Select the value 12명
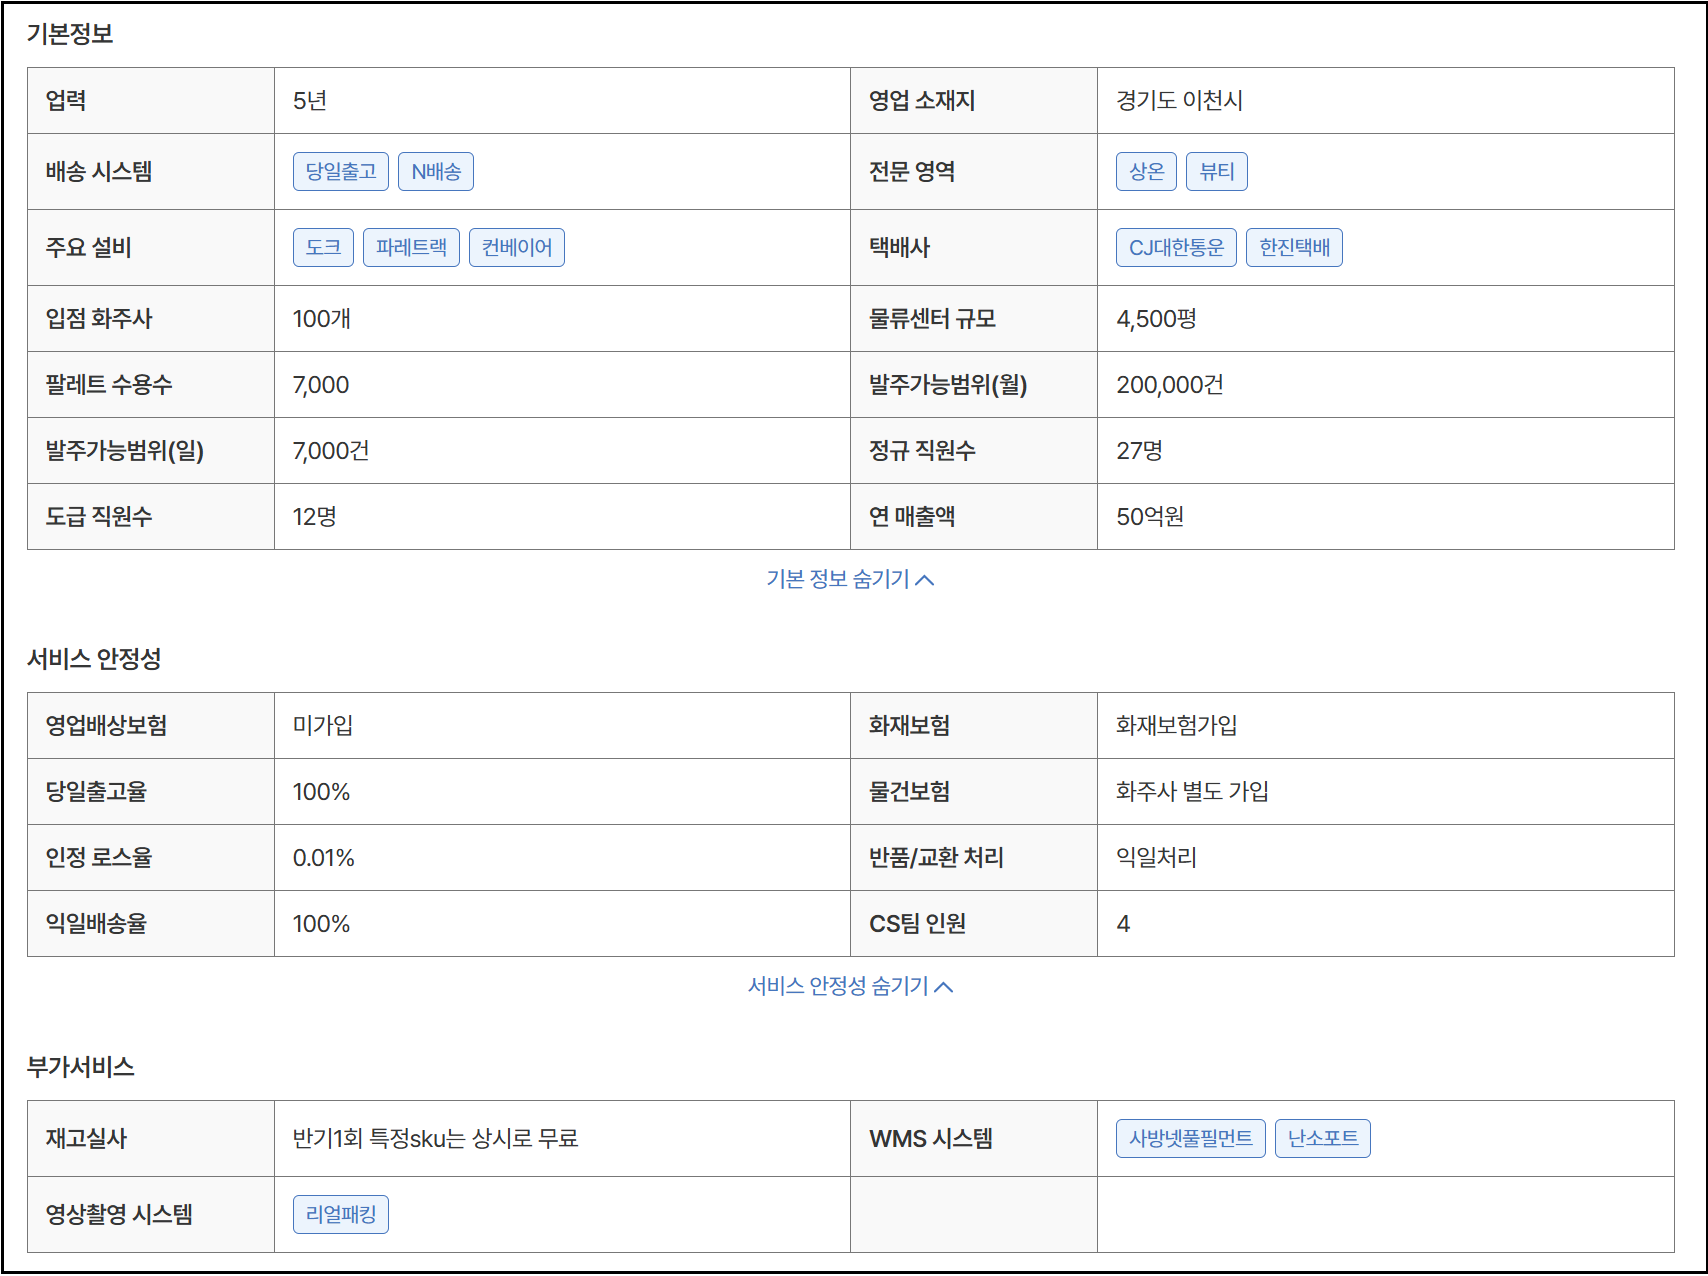The width and height of the screenshot is (1708, 1276). [314, 517]
